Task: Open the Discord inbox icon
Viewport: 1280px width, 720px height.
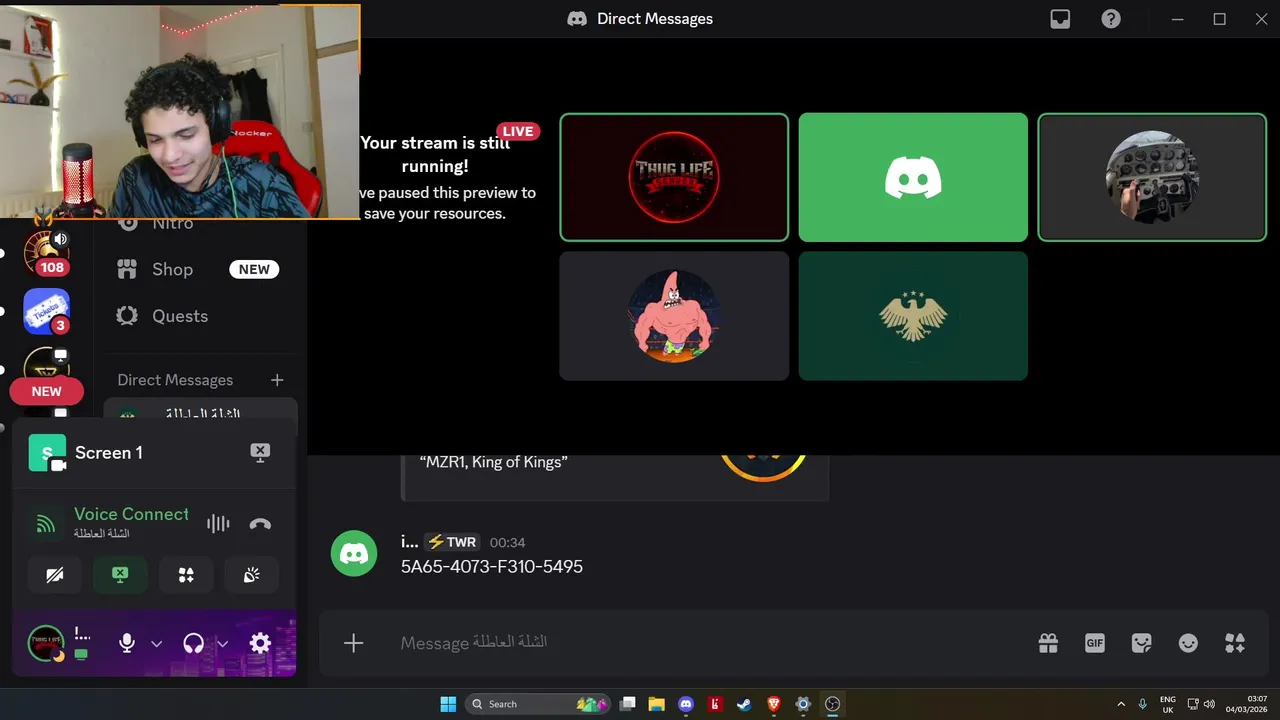Action: [x=1060, y=19]
